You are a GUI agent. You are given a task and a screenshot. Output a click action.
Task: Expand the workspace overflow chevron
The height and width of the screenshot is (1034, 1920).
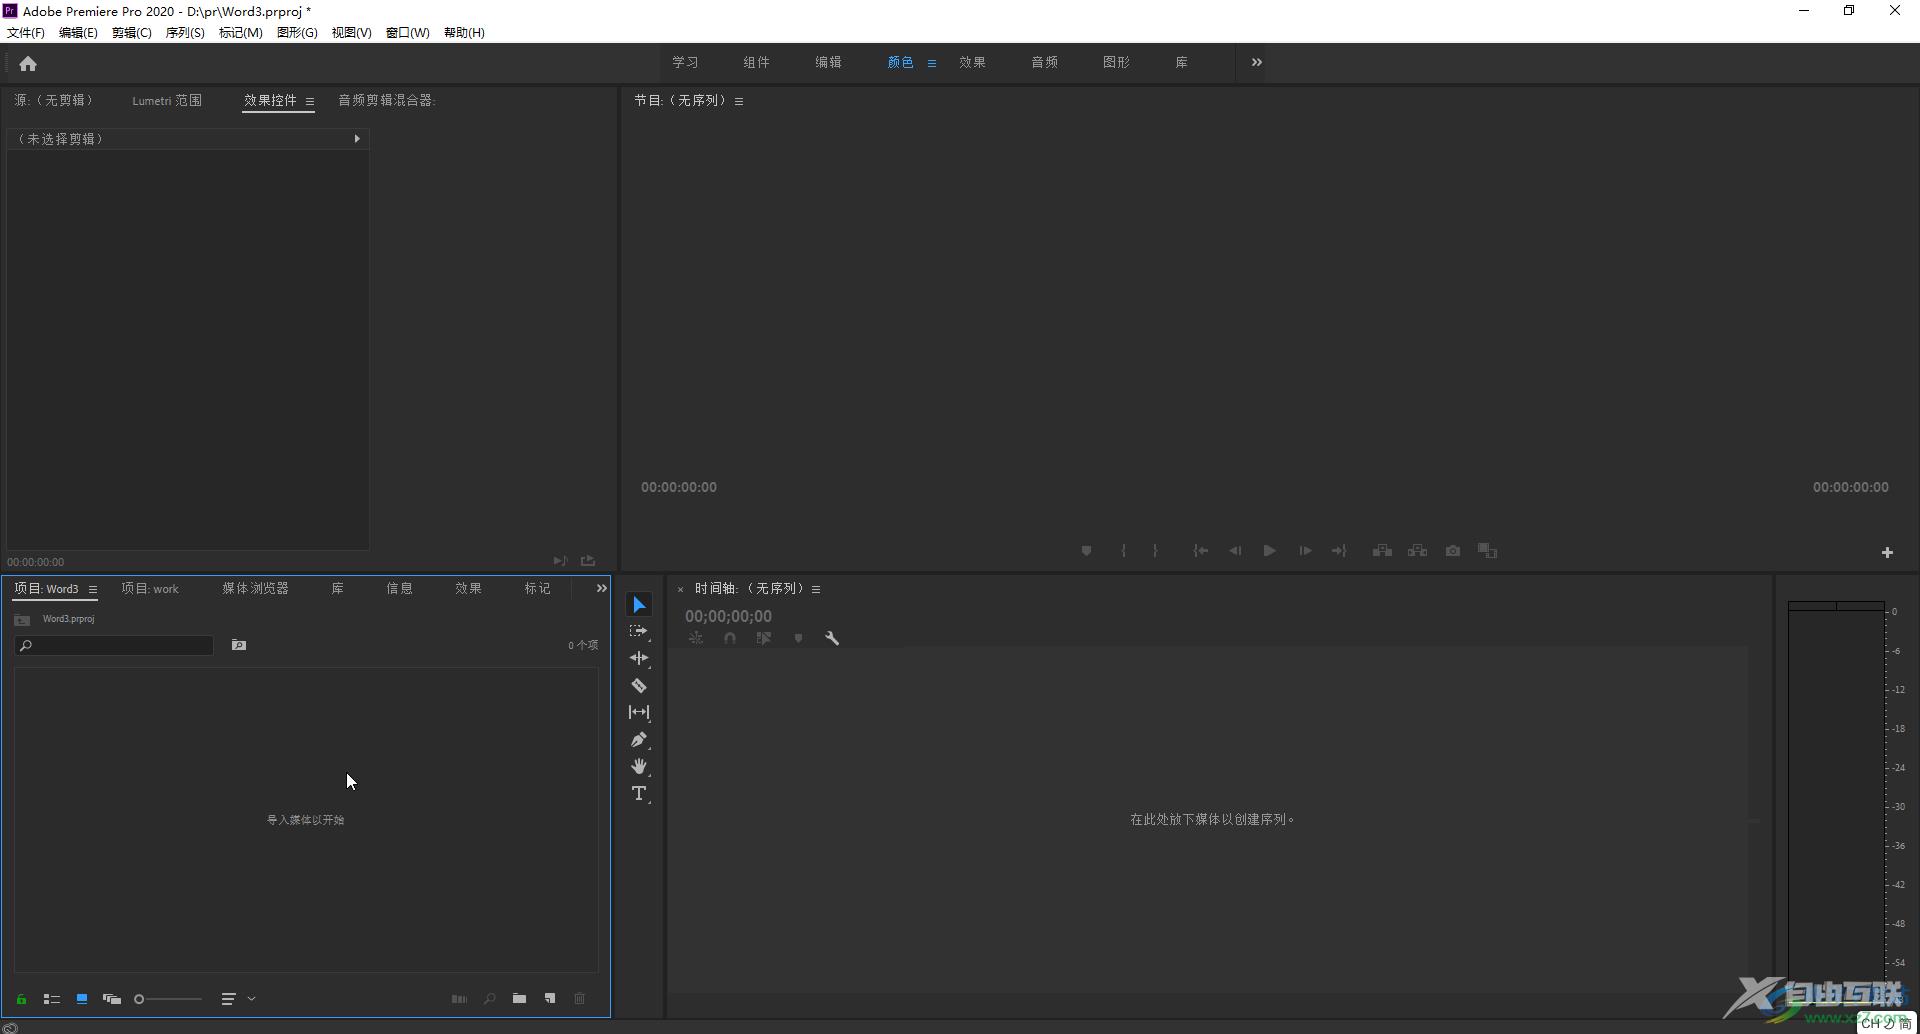(x=1257, y=62)
